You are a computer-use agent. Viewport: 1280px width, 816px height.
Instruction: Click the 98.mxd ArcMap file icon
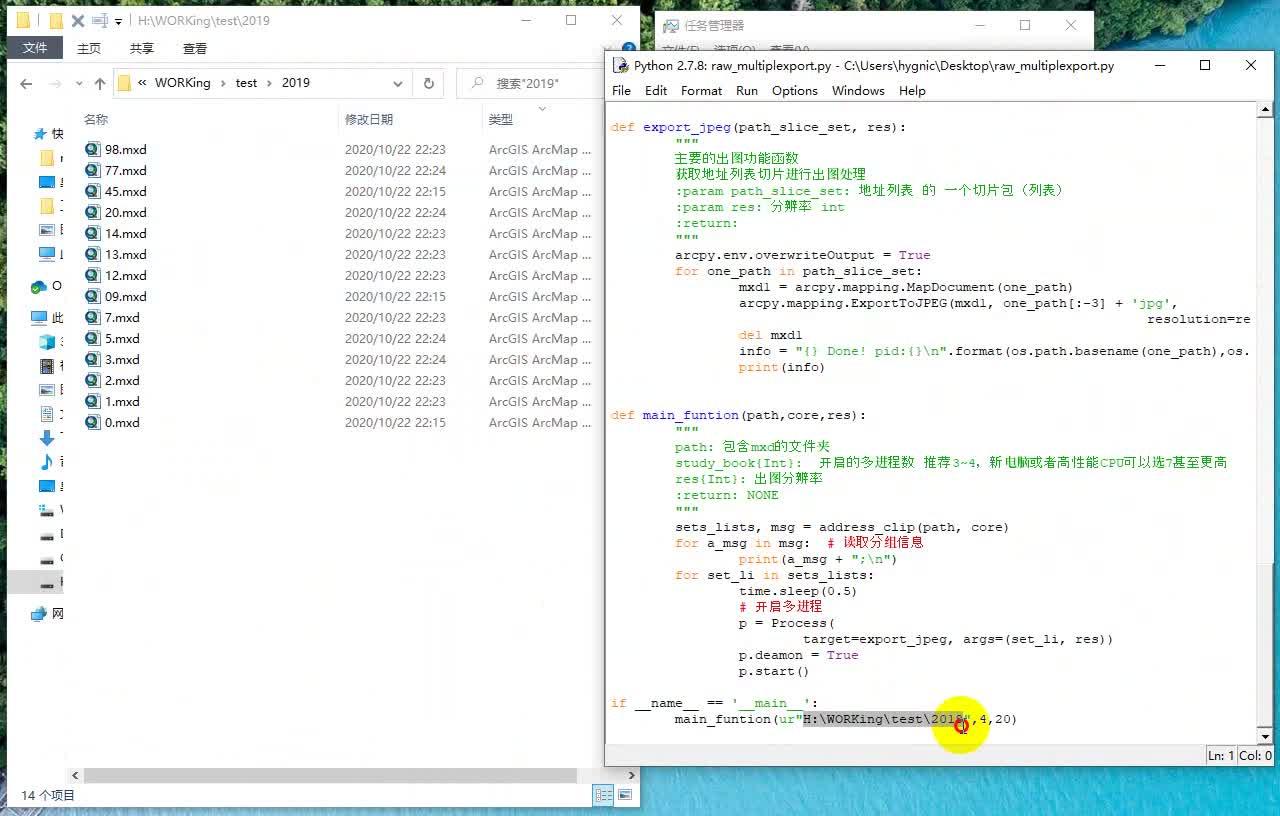[x=93, y=149]
